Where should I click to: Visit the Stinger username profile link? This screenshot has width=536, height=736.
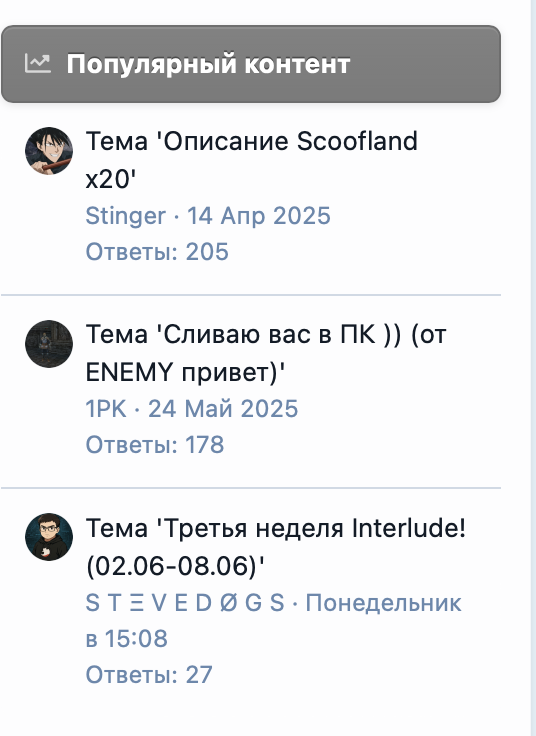125,216
